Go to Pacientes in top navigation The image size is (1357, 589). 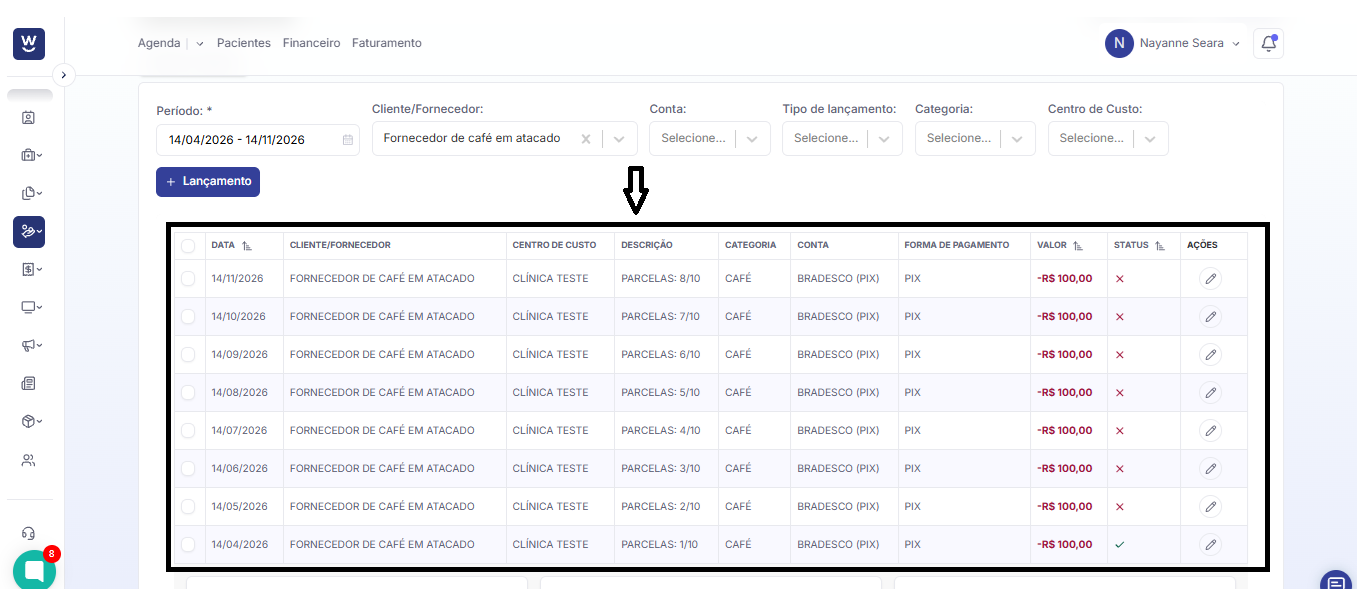[244, 43]
